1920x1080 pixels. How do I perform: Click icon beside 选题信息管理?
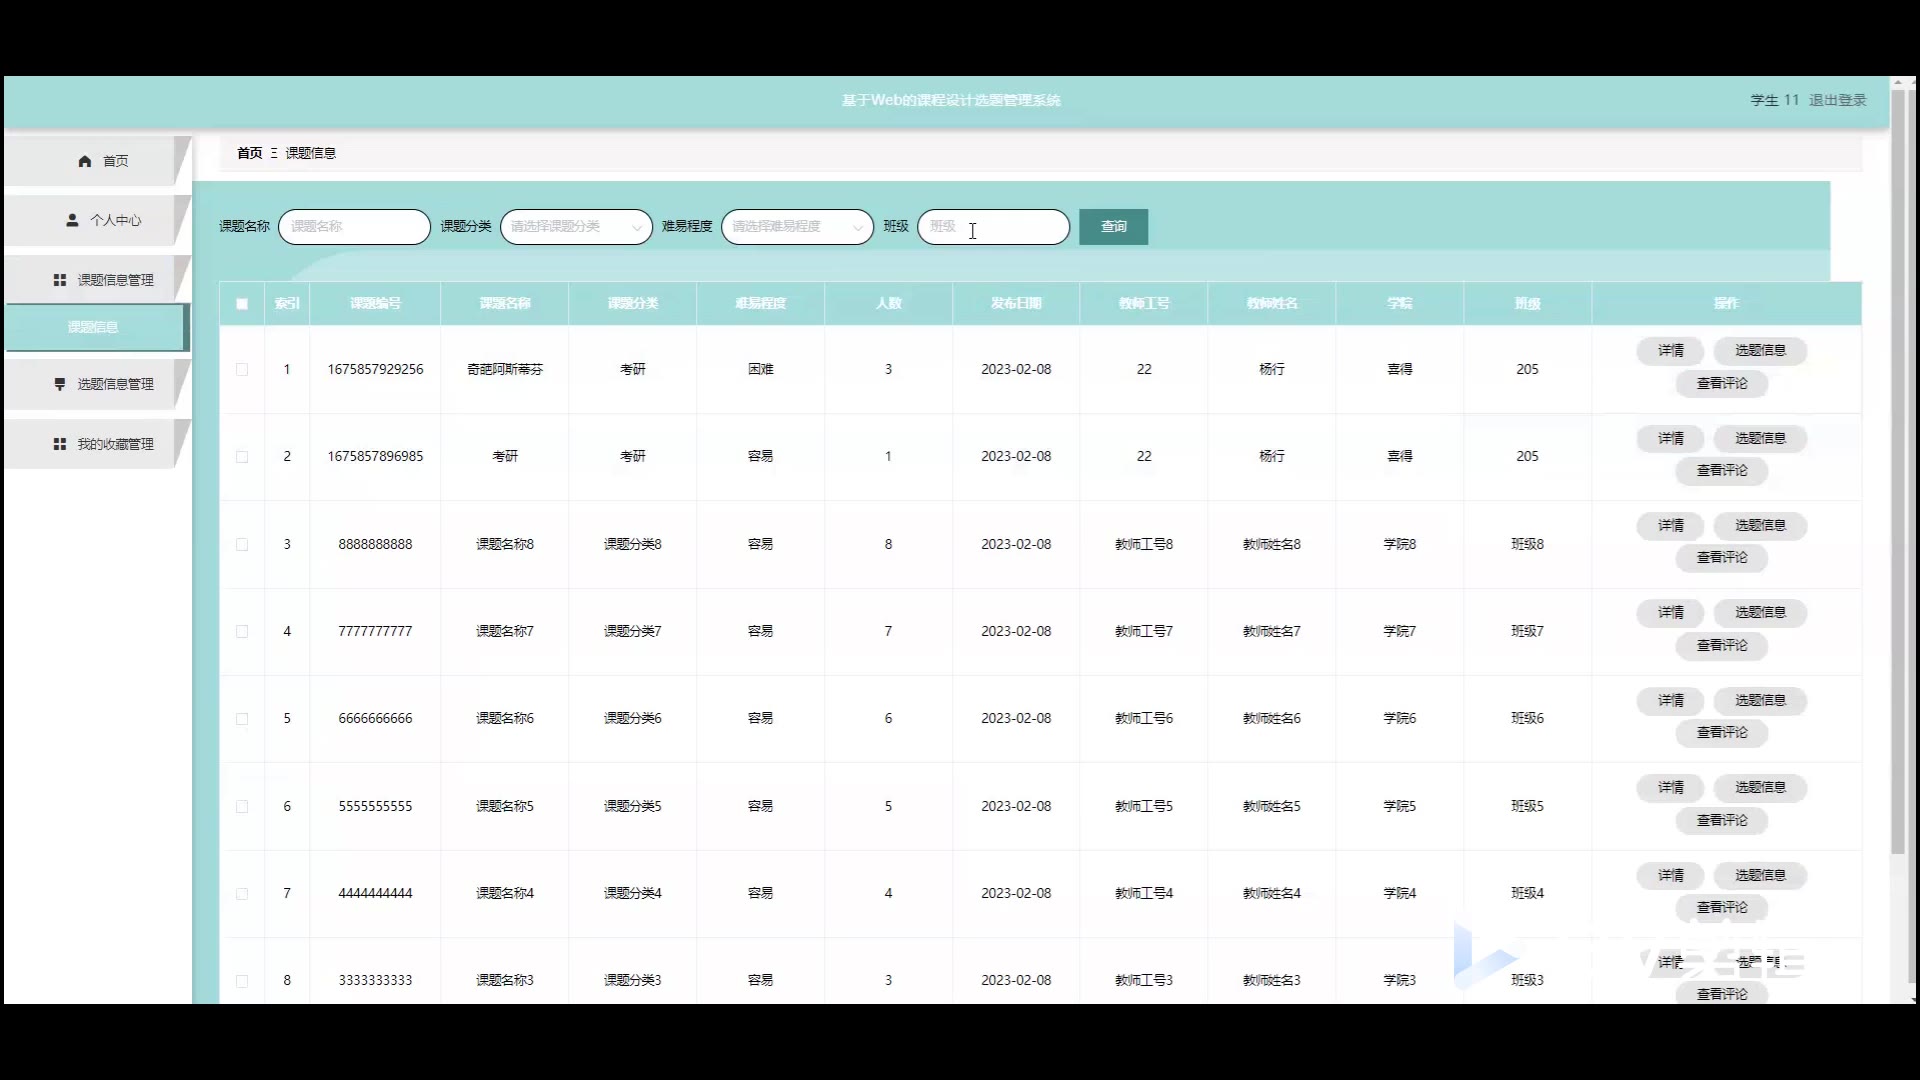pos(60,384)
